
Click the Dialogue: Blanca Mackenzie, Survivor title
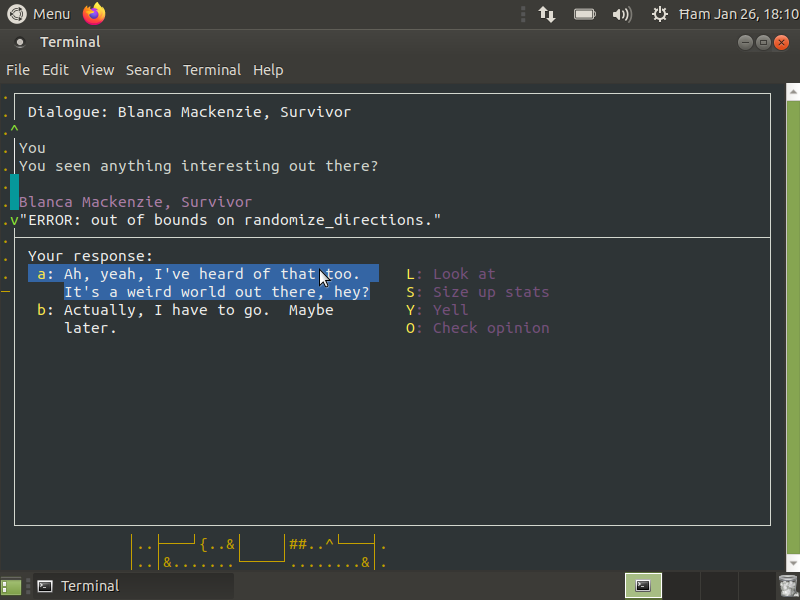[x=189, y=112]
